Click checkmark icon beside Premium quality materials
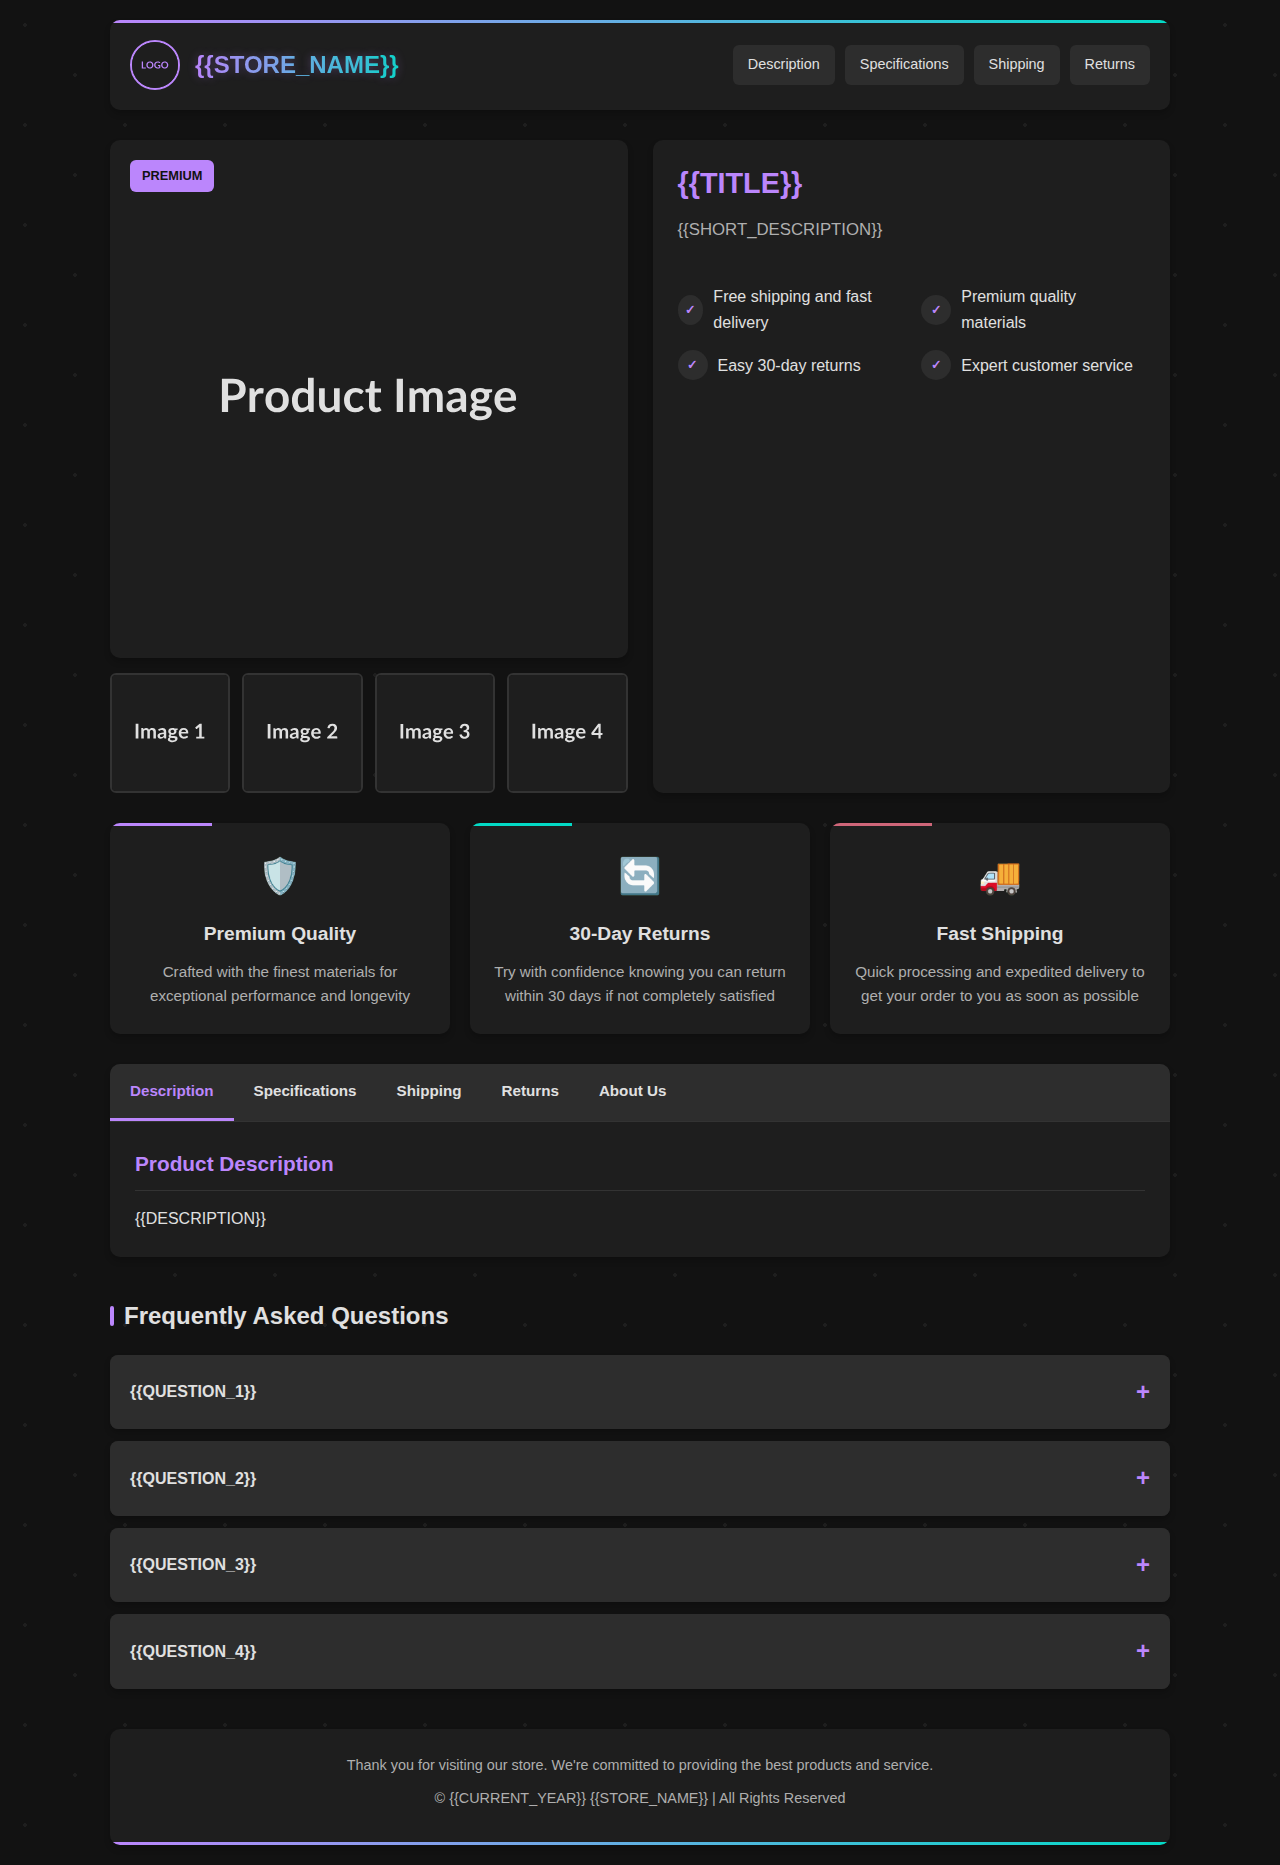 click(935, 310)
